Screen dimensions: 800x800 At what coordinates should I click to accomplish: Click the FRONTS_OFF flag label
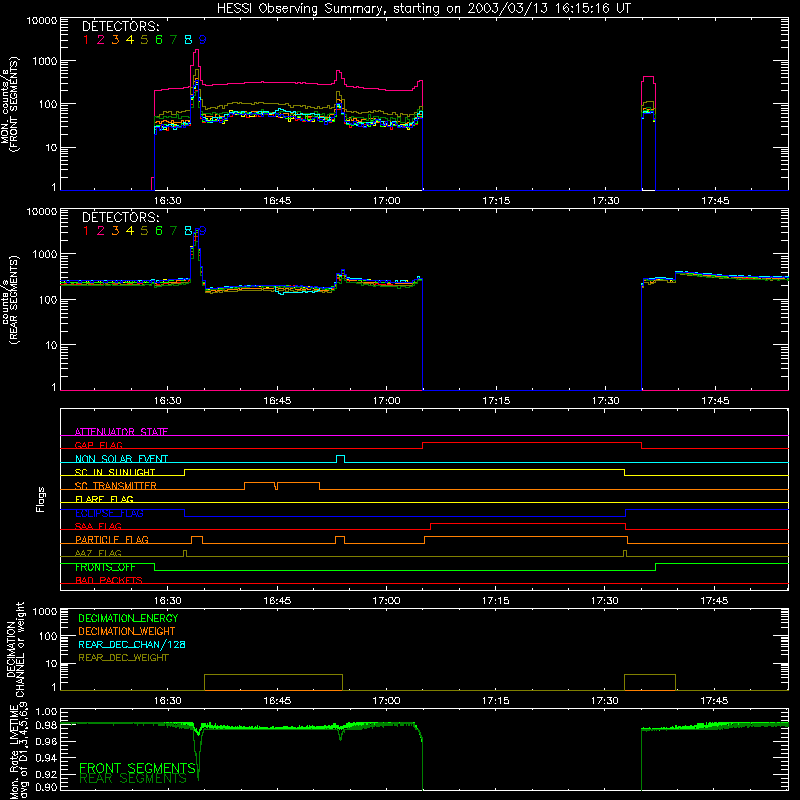(105, 567)
